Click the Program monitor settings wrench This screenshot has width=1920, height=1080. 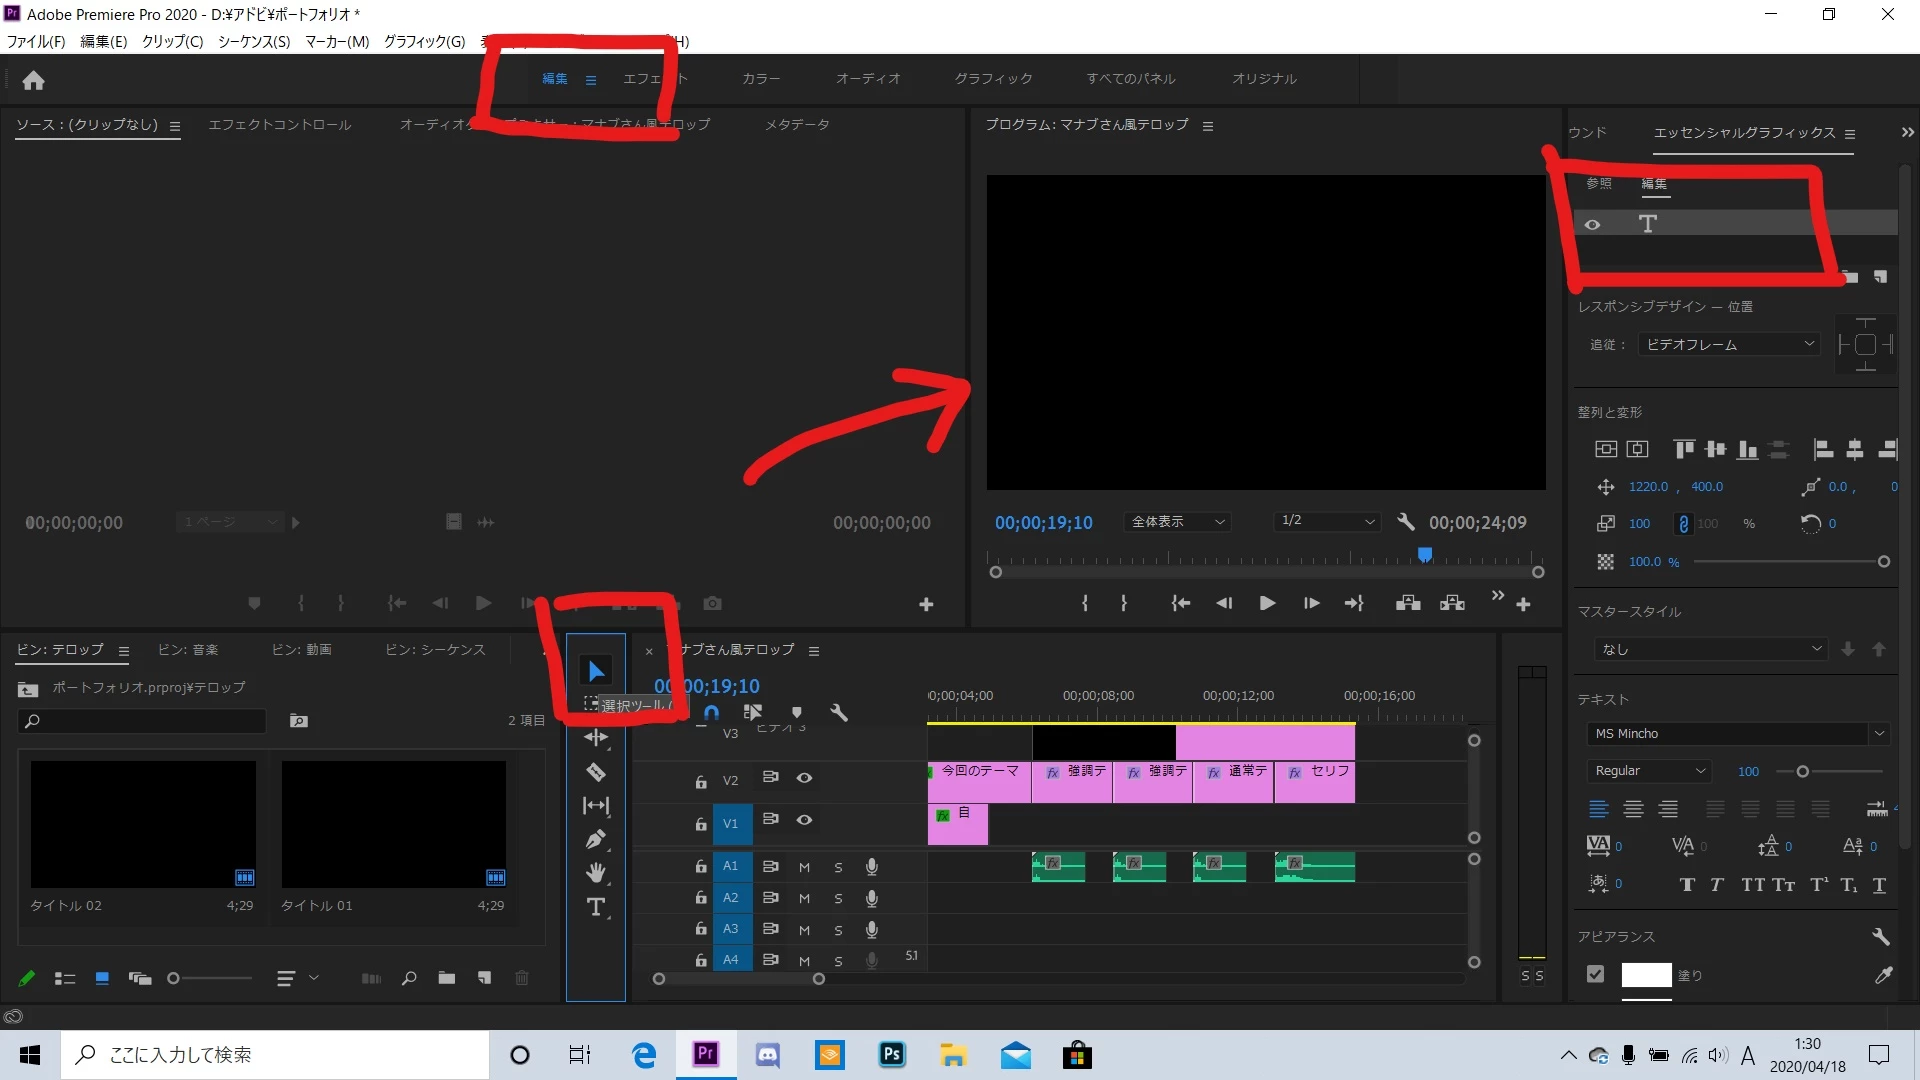coord(1405,522)
